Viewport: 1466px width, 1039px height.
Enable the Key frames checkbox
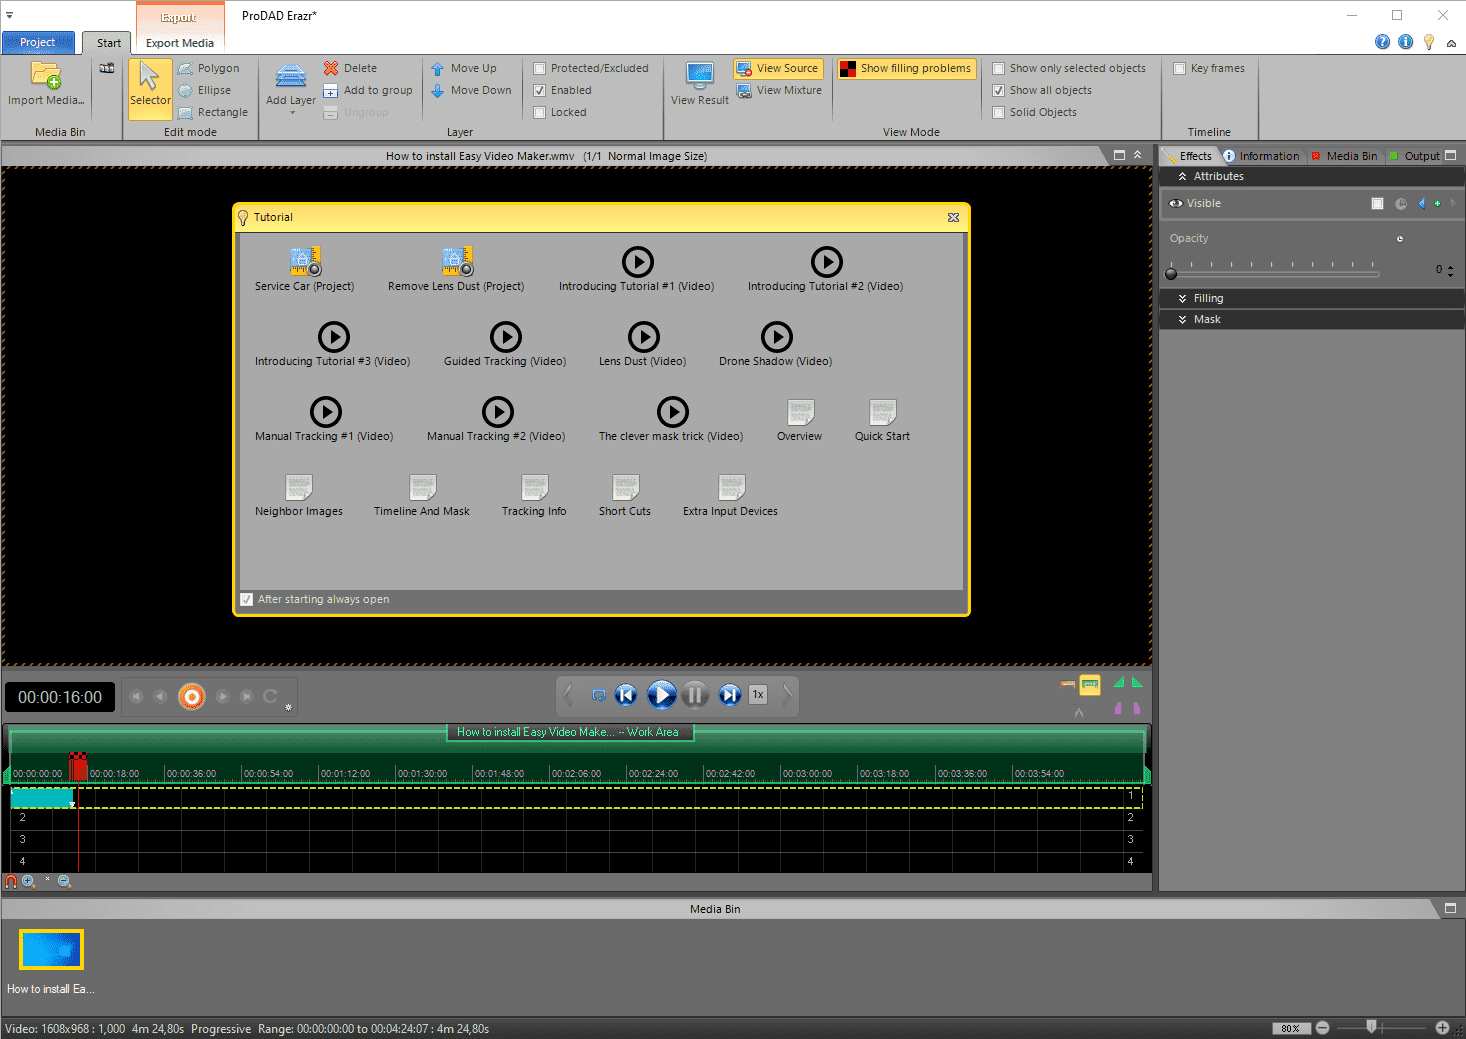[1179, 69]
